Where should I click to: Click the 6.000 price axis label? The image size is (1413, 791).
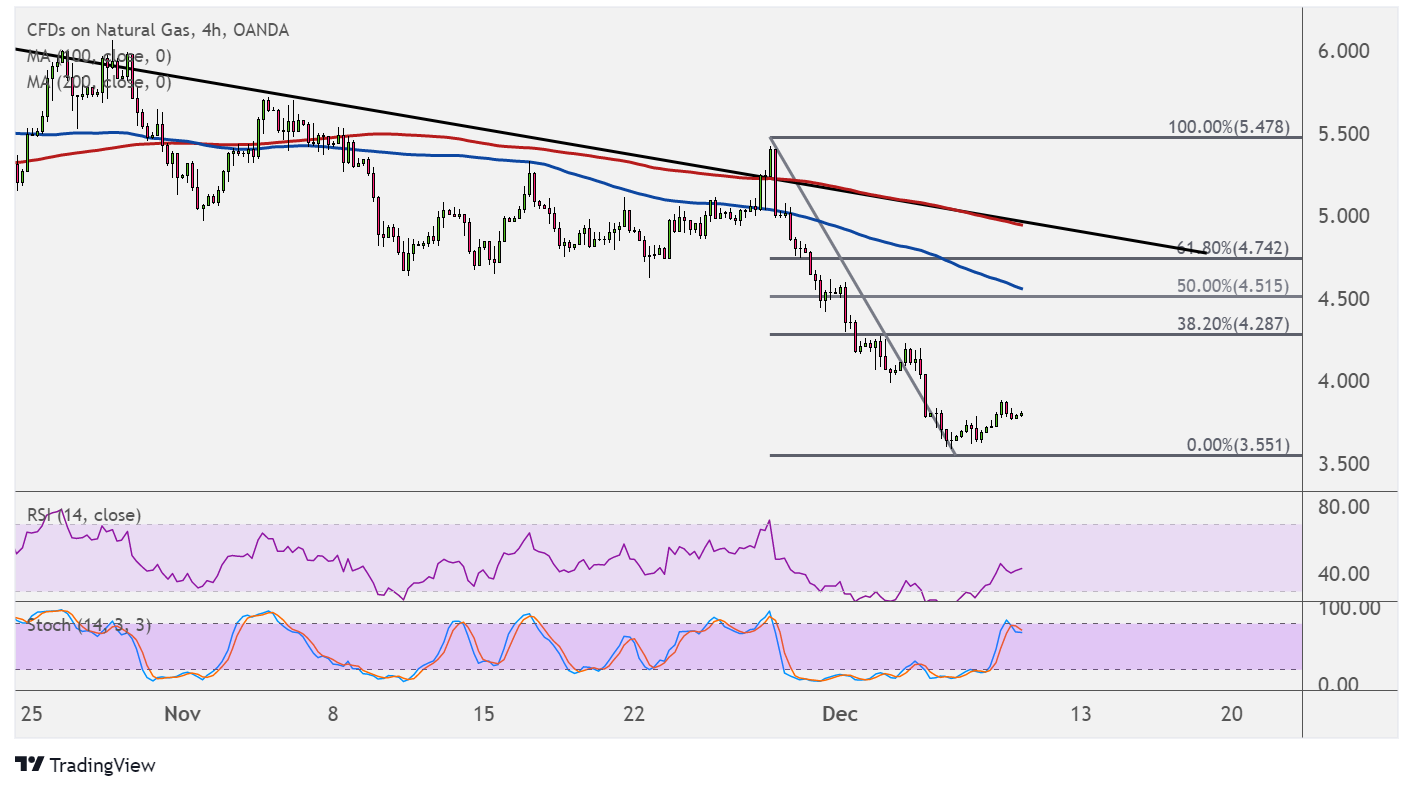(x=1343, y=51)
